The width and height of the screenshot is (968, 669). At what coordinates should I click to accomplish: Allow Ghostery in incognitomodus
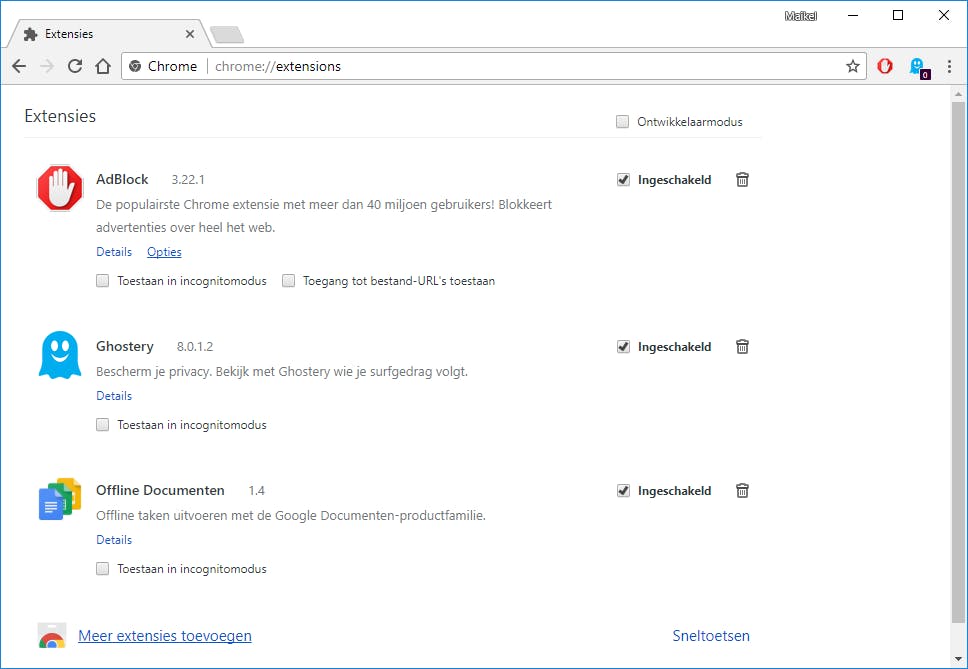(x=103, y=425)
